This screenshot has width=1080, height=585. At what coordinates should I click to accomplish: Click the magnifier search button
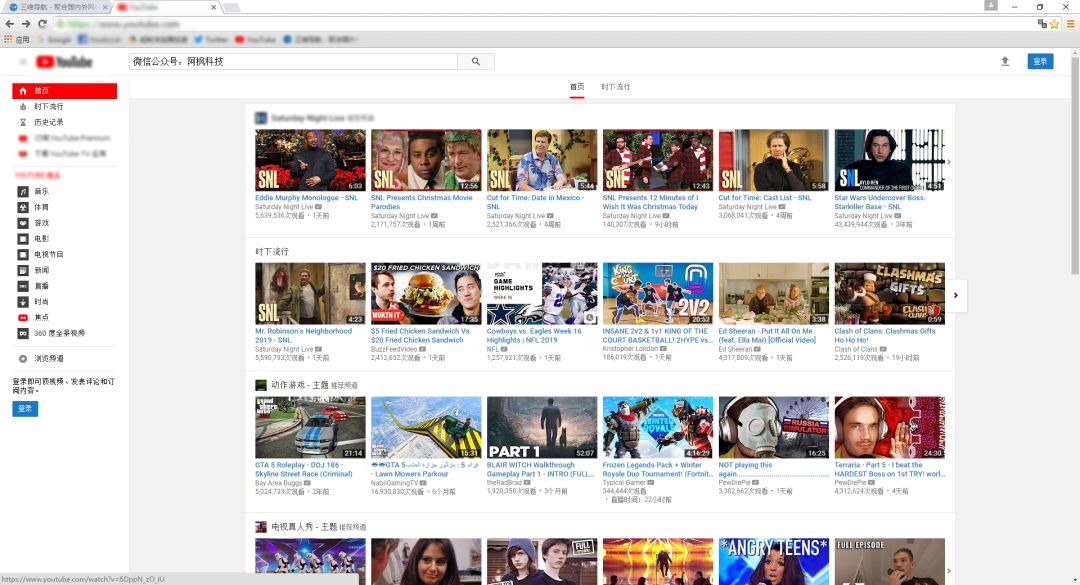click(476, 61)
